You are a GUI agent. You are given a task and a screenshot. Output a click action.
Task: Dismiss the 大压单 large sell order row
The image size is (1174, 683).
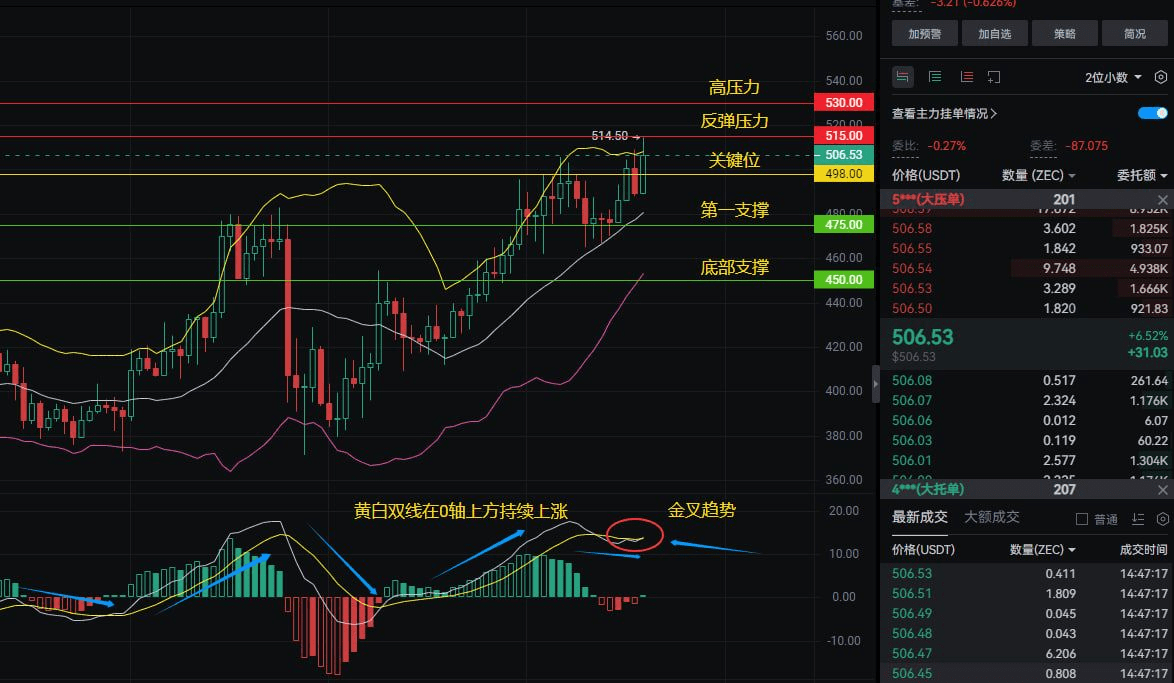(1162, 200)
